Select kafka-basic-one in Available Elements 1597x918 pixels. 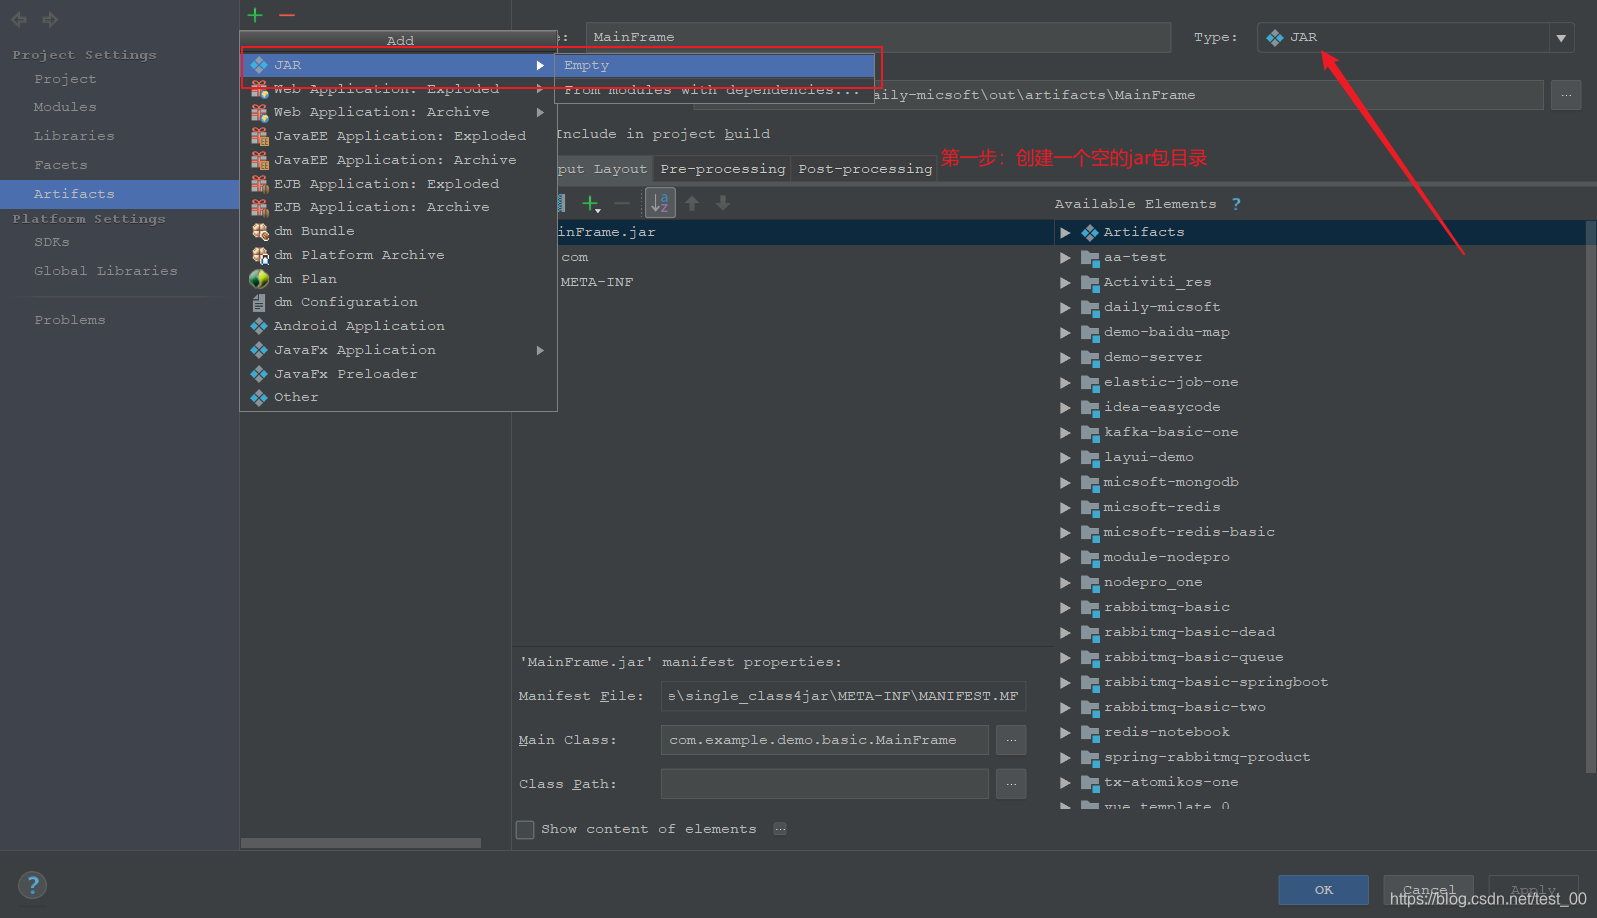1171,432
